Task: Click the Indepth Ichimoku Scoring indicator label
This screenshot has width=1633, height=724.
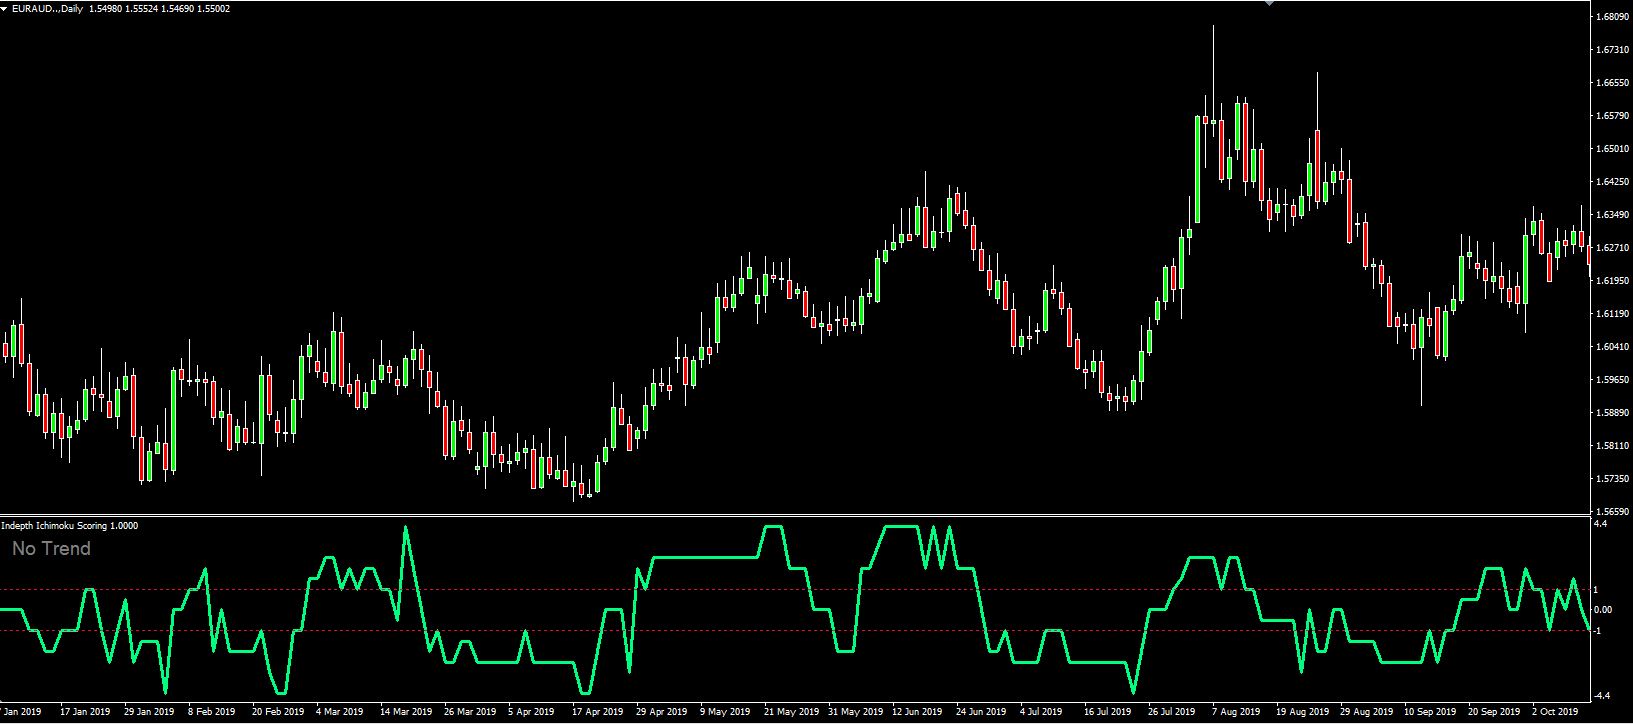Action: pyautogui.click(x=70, y=525)
